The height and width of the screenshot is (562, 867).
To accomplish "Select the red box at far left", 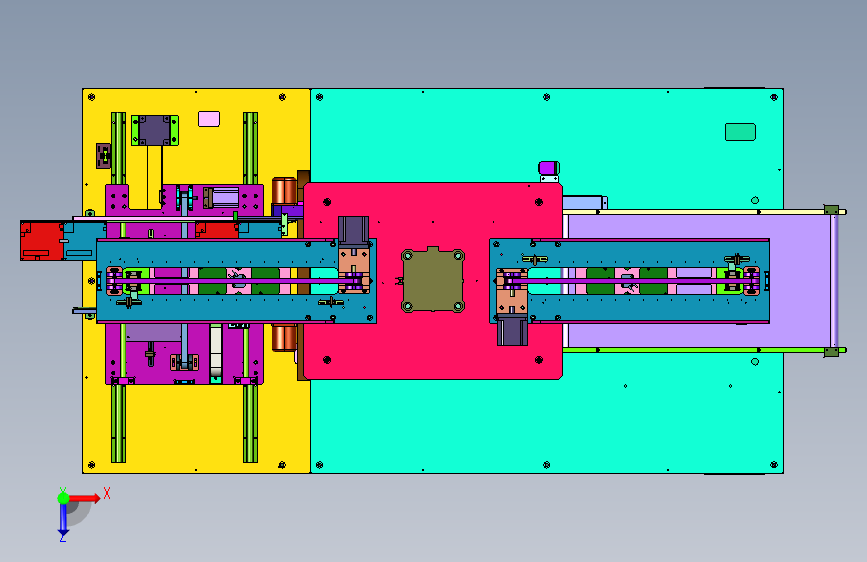I will (42, 241).
